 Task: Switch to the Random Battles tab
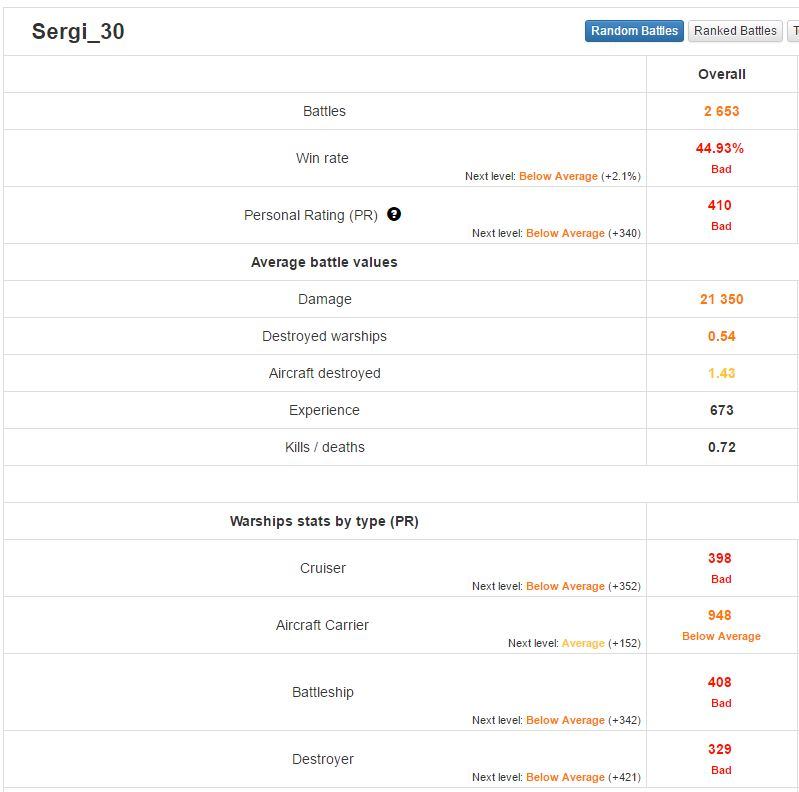pos(634,31)
